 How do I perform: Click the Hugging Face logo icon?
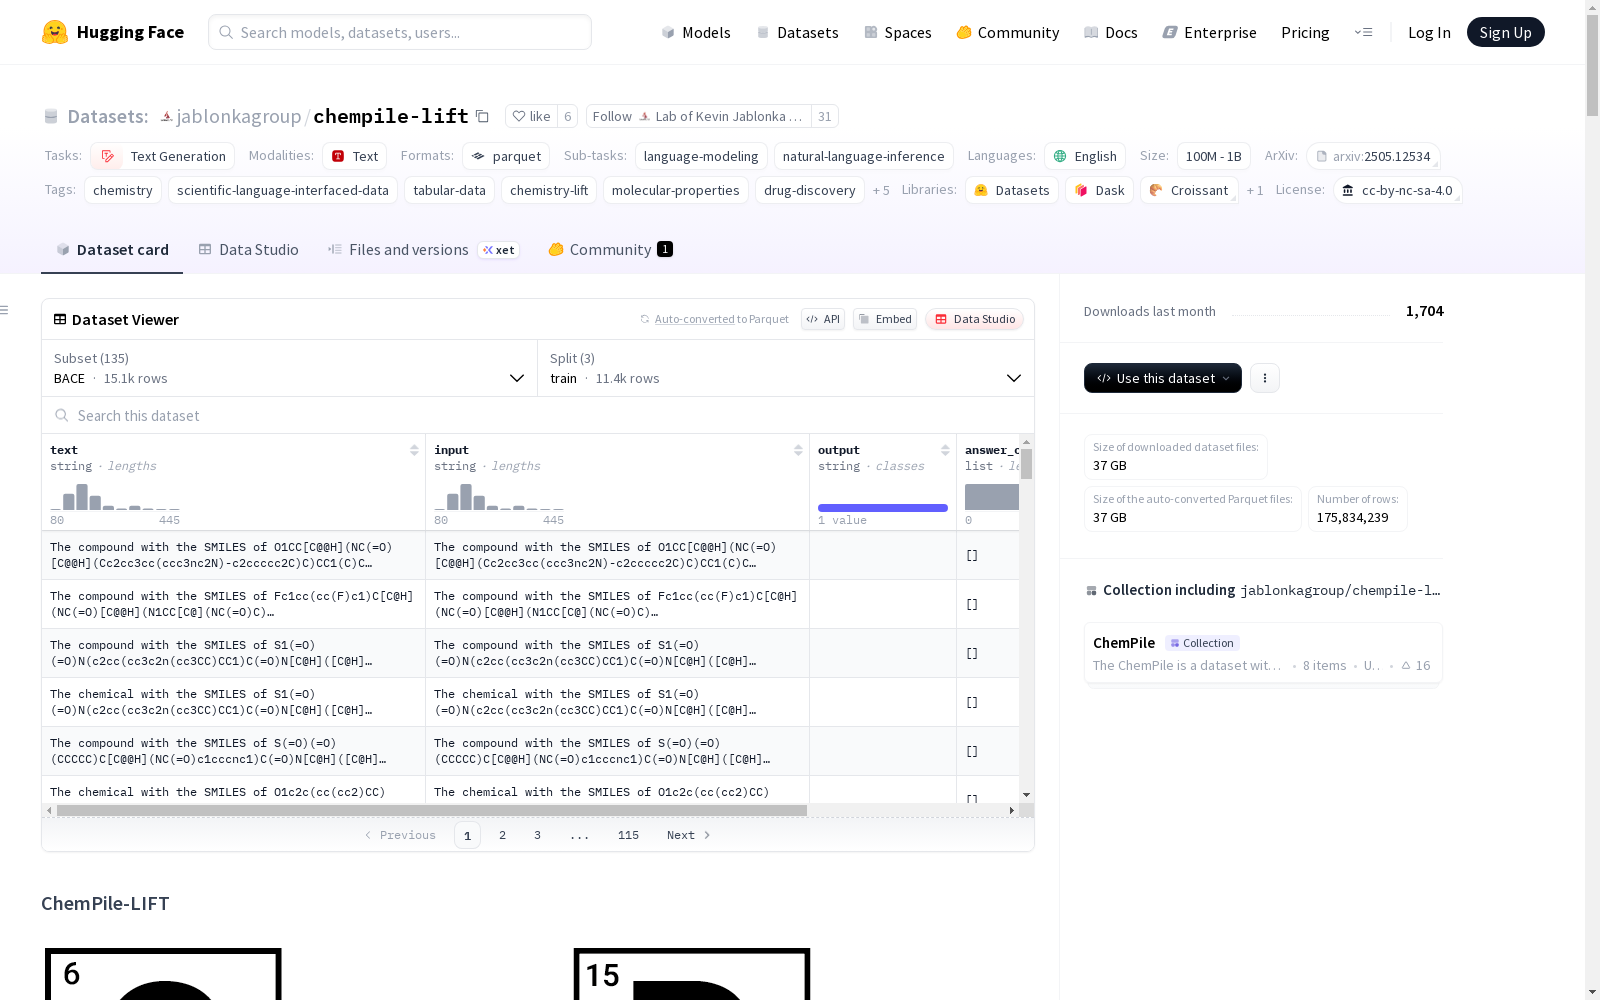point(55,32)
